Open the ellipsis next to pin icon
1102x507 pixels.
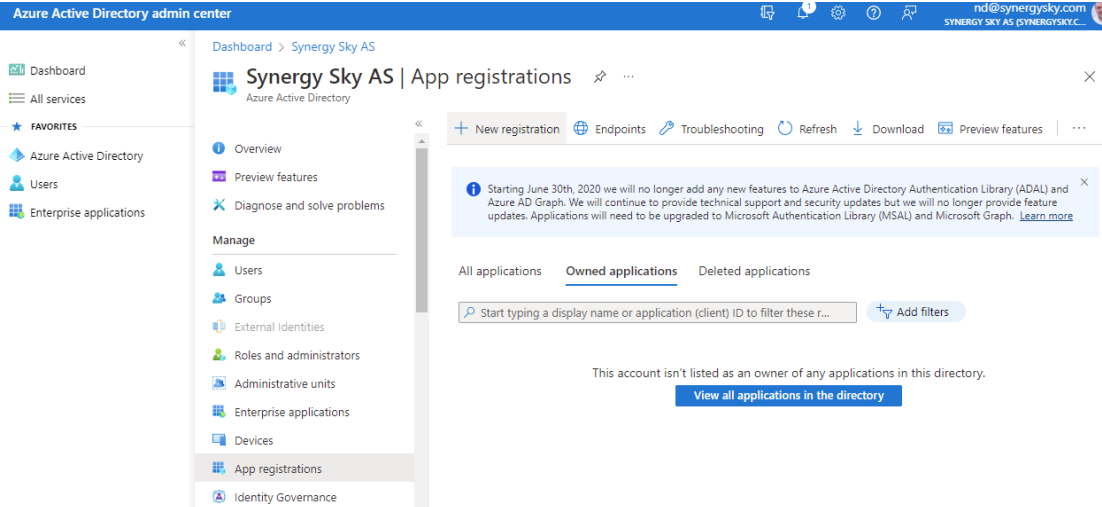coord(628,76)
